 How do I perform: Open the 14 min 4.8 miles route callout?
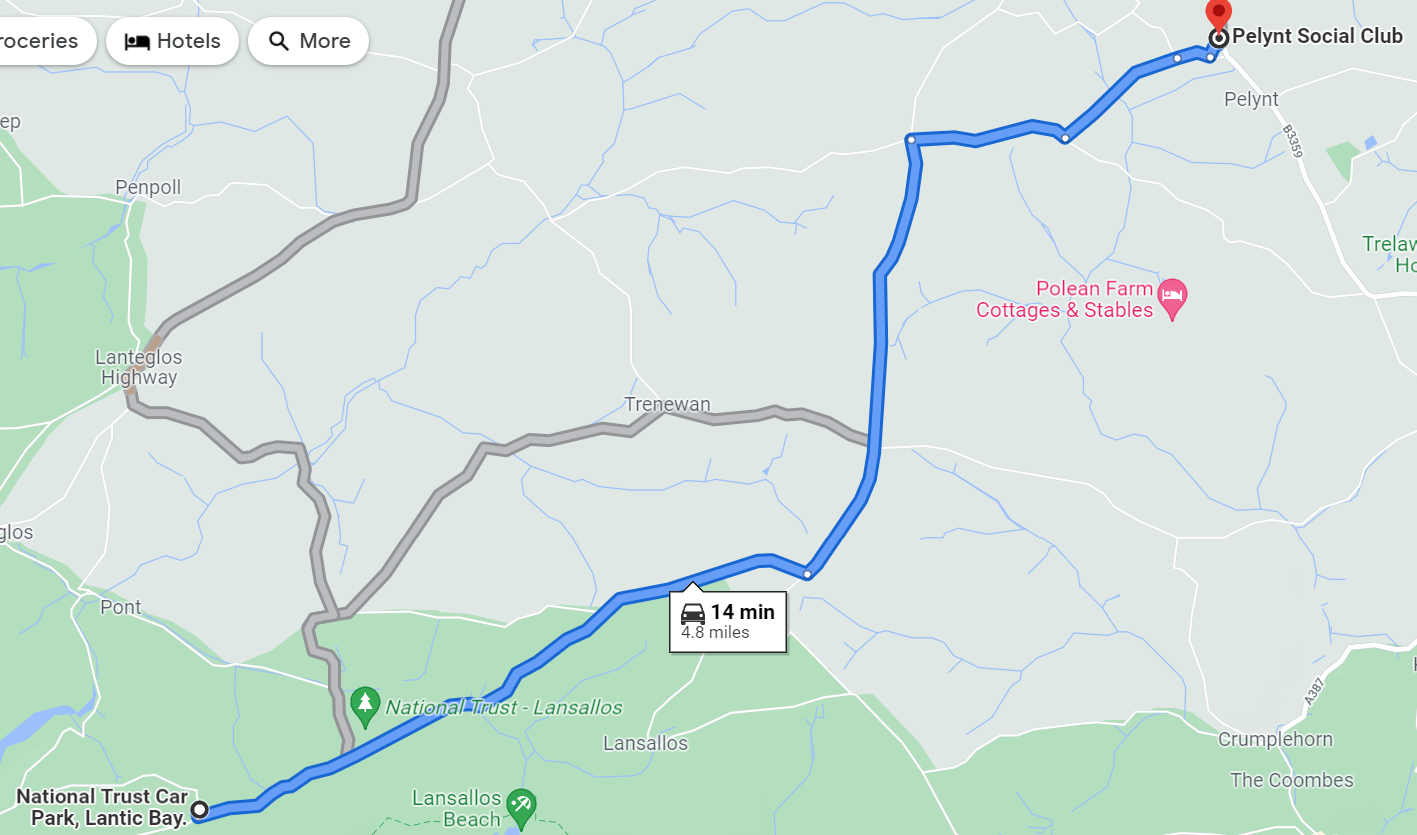tap(727, 622)
